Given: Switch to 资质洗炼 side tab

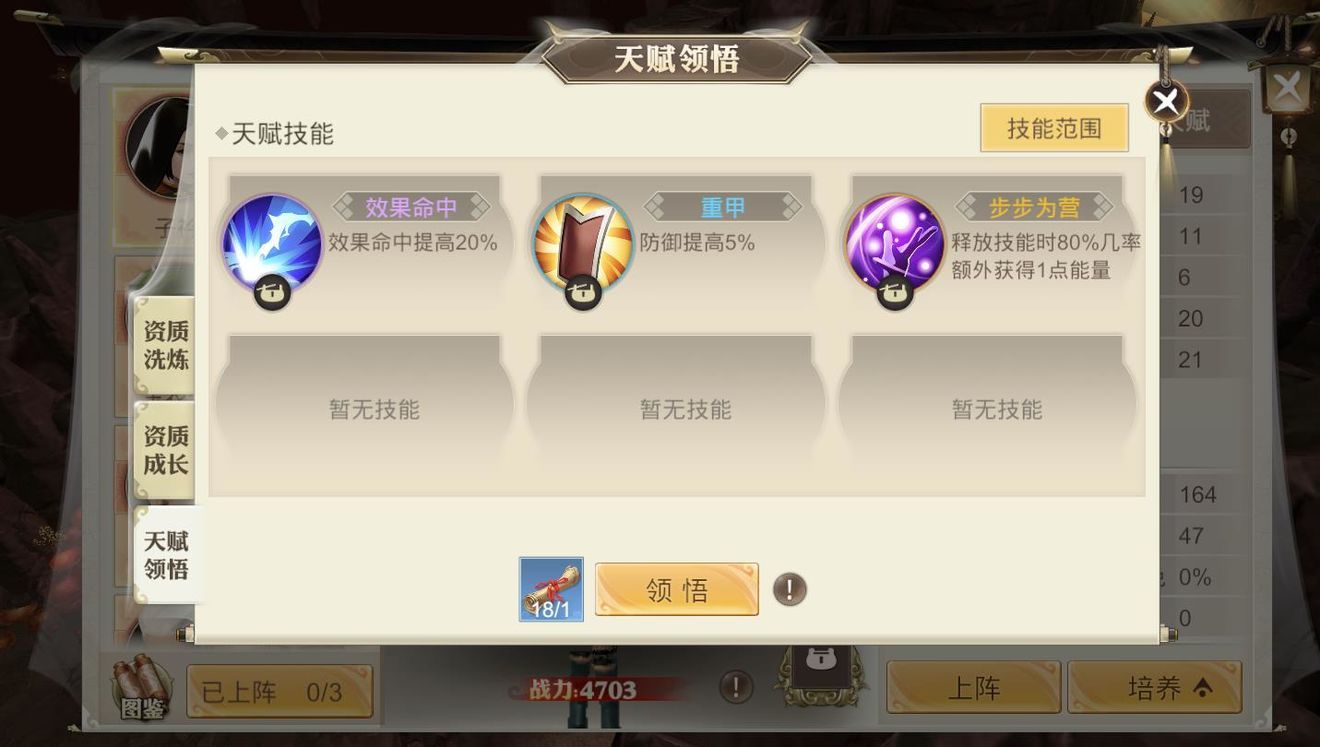Looking at the screenshot, I should [x=165, y=345].
